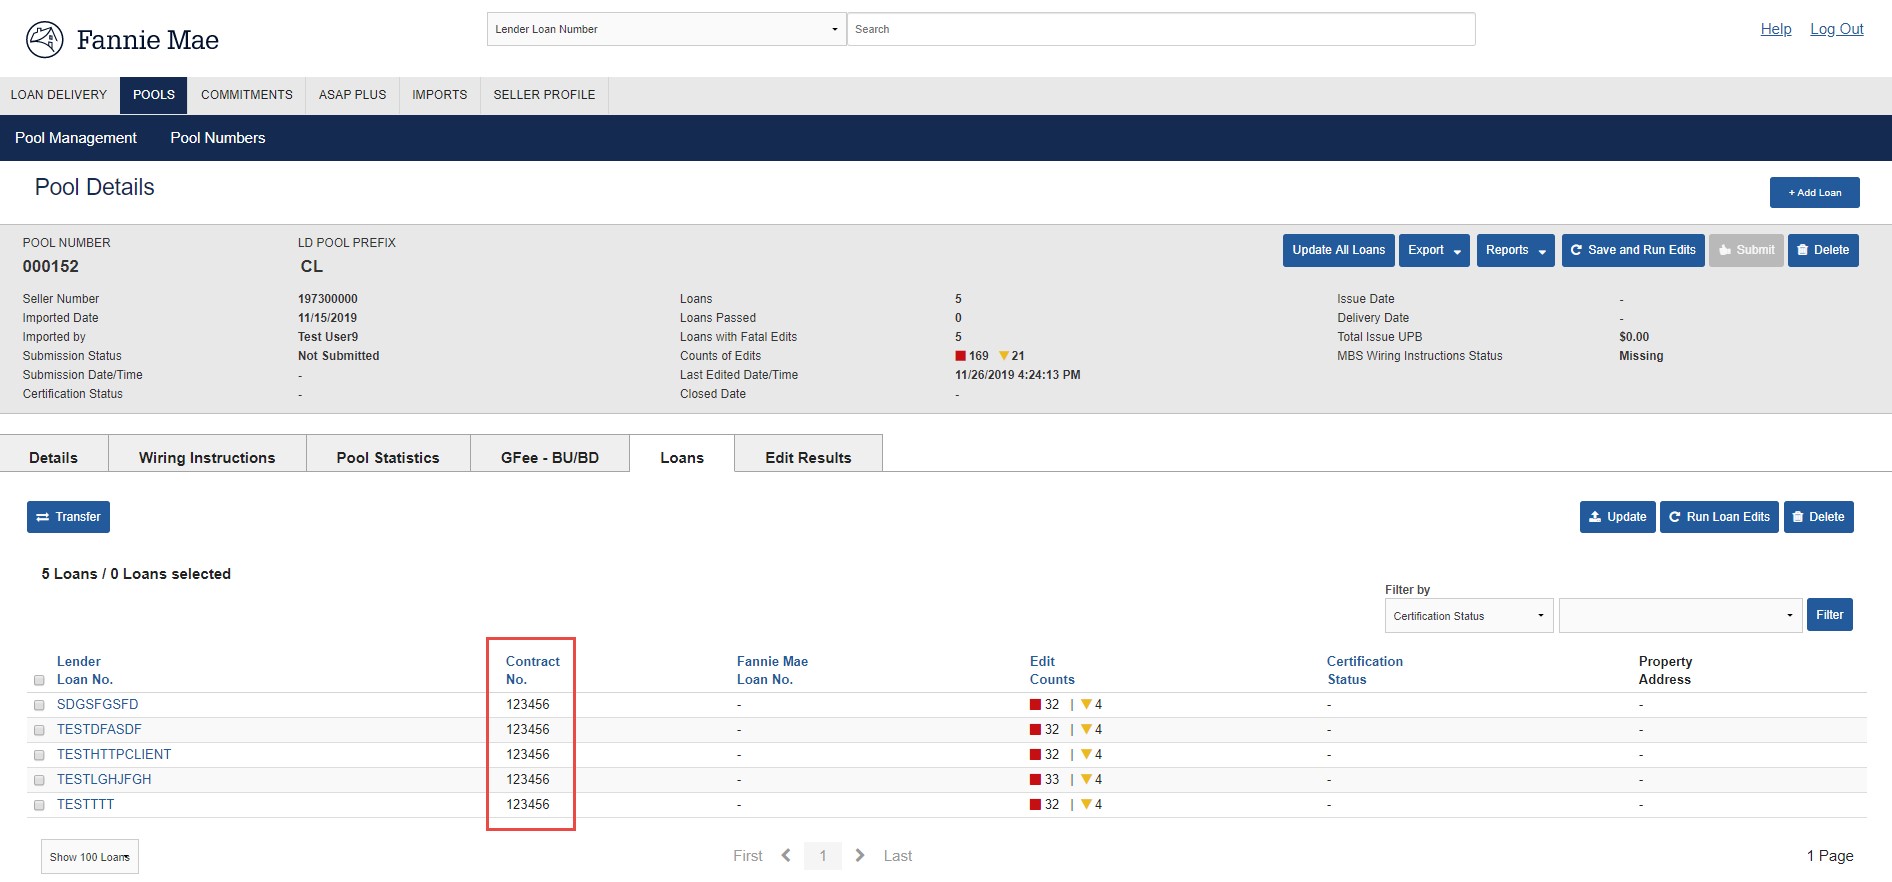
Task: Sort by Fannie Mae Loan No. header
Action: 772,671
